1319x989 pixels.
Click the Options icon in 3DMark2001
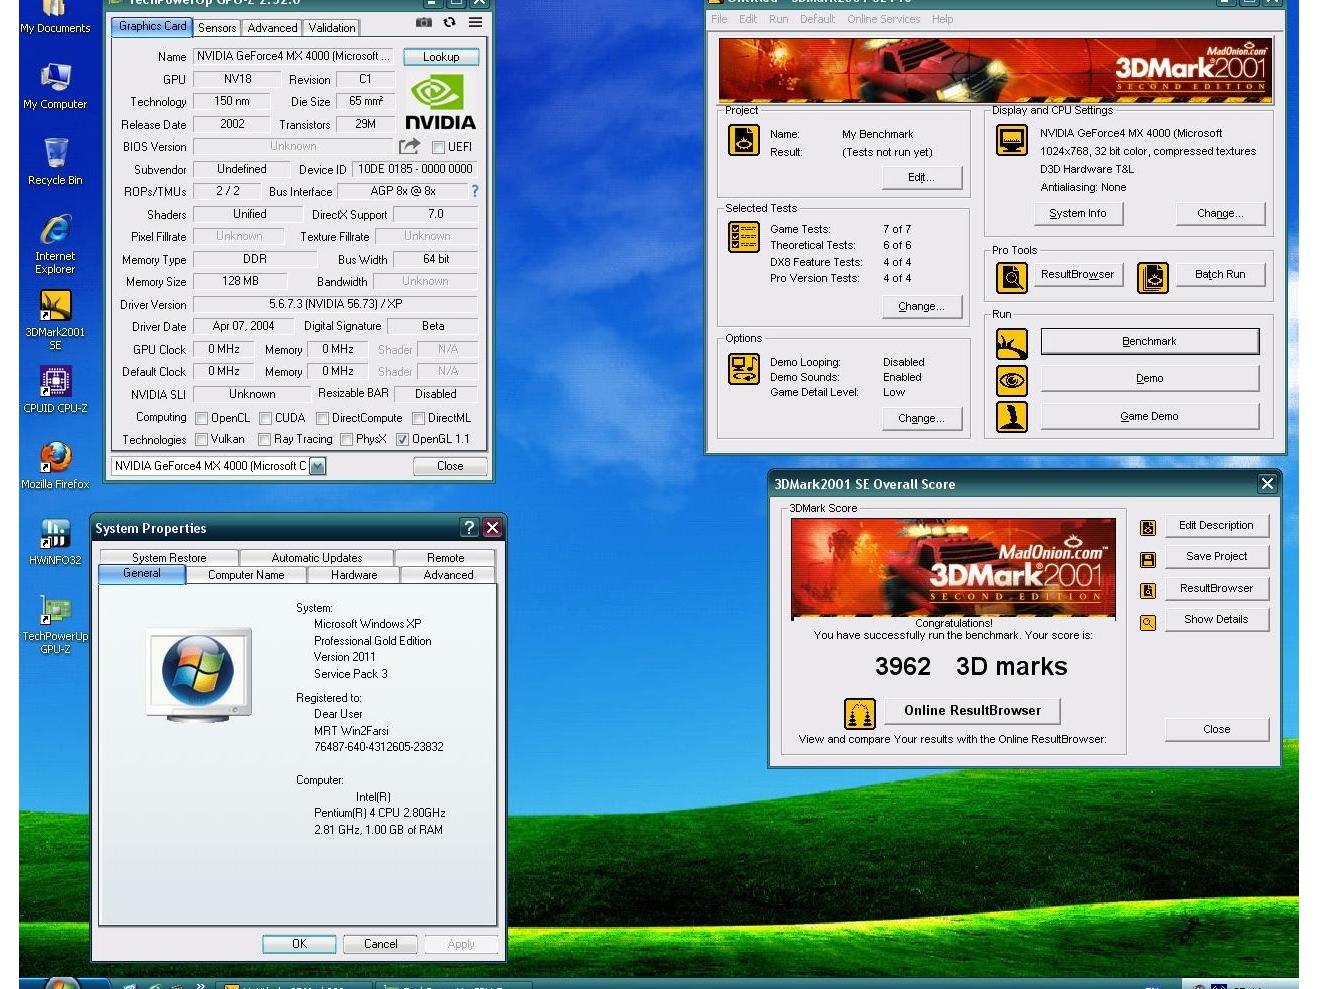743,368
